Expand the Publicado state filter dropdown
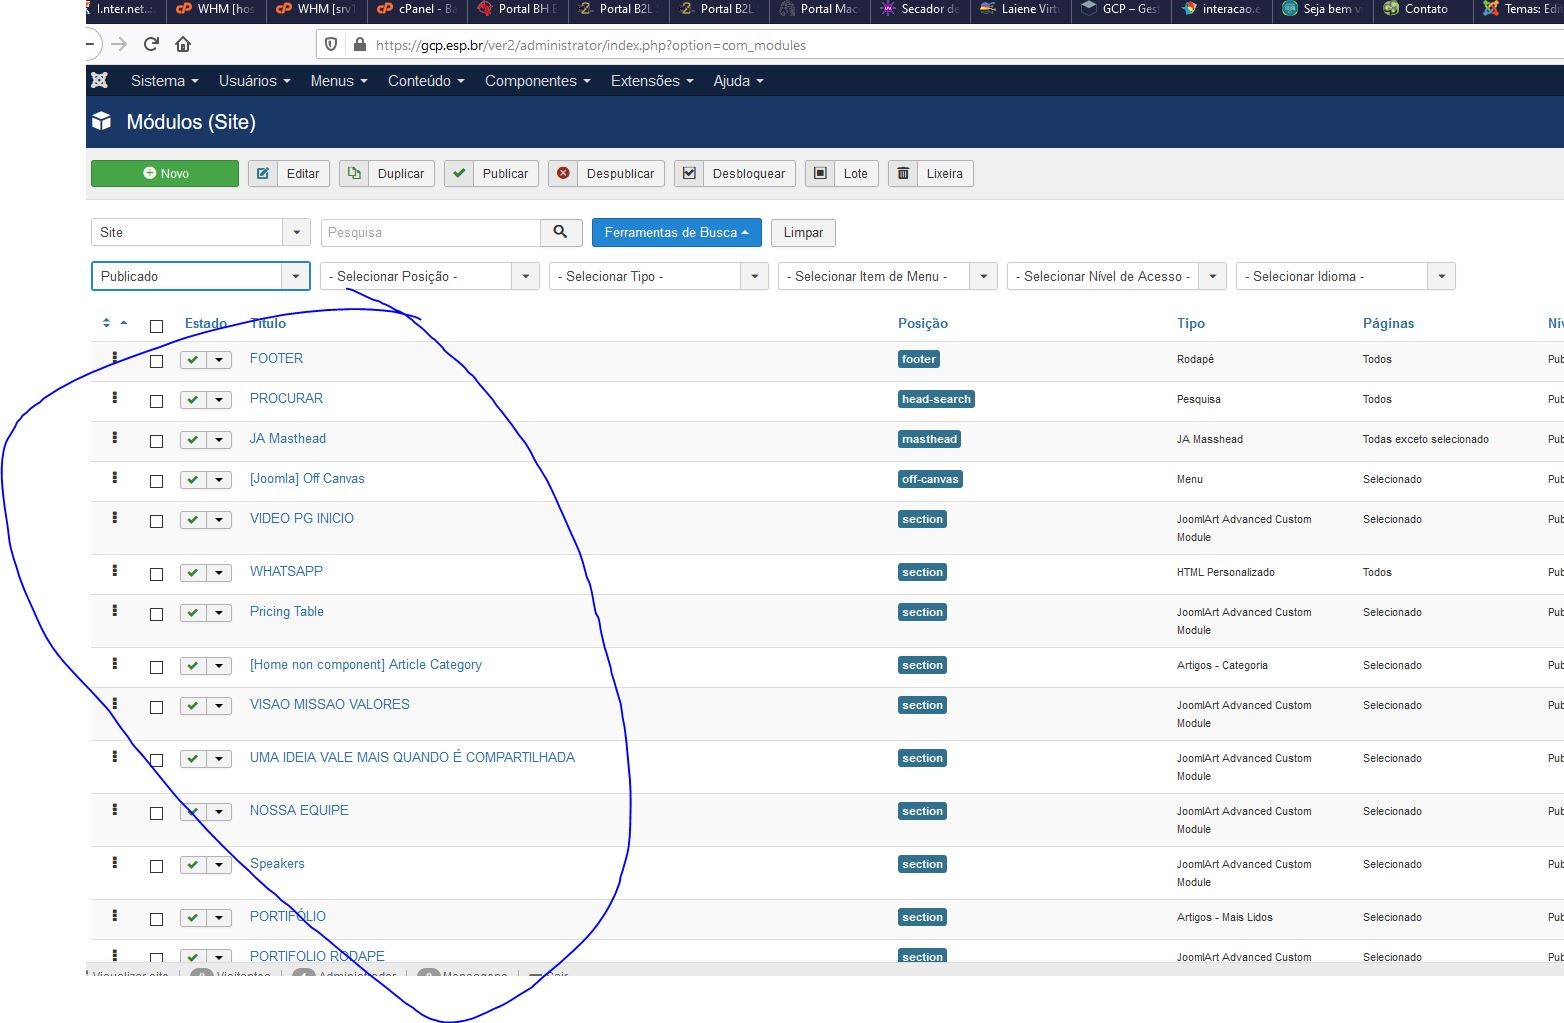 point(200,276)
